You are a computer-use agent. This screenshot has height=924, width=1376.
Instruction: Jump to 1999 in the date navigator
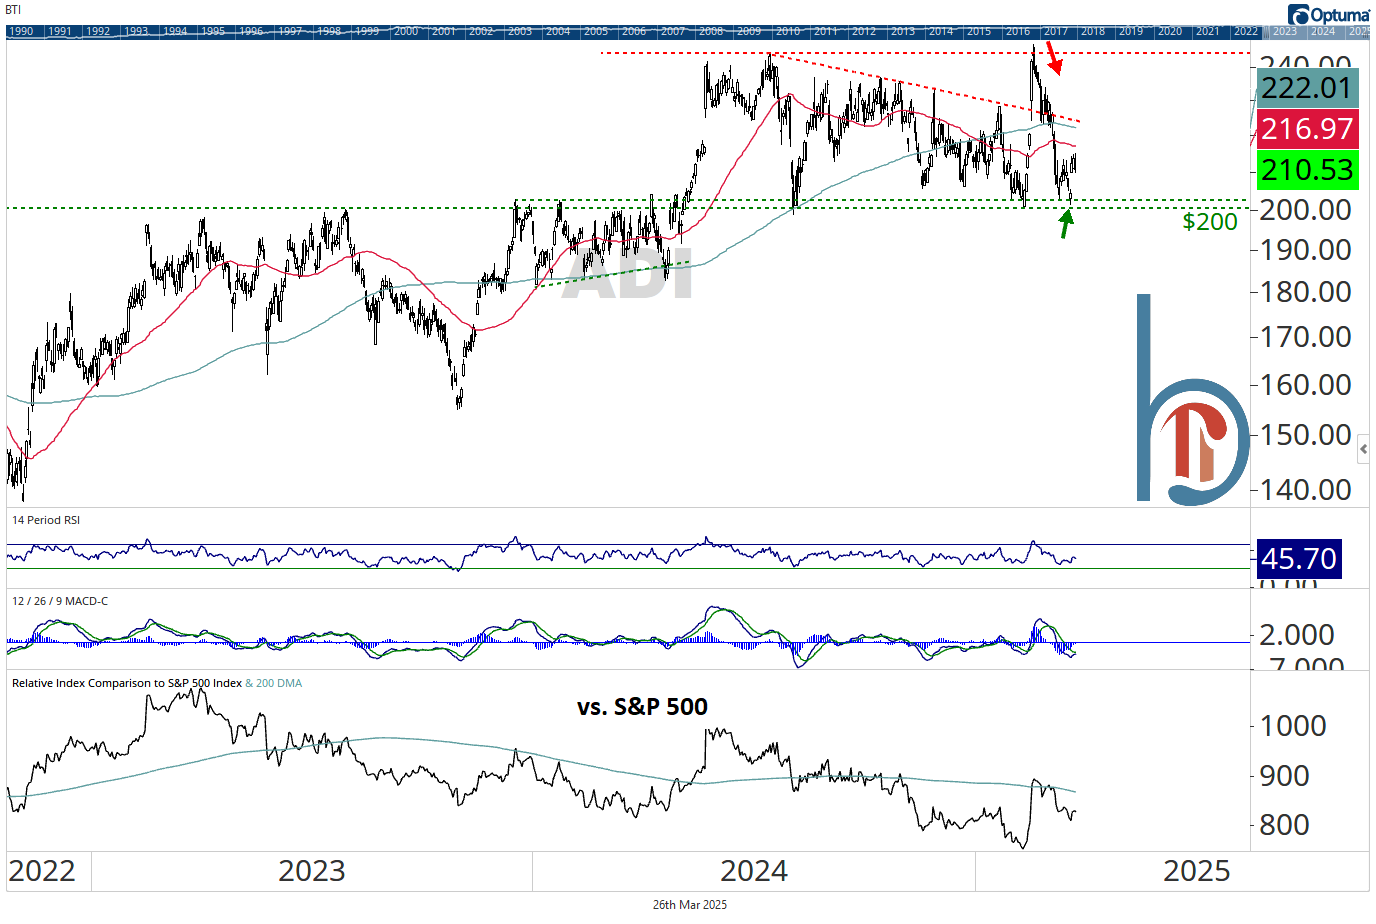coord(367,32)
